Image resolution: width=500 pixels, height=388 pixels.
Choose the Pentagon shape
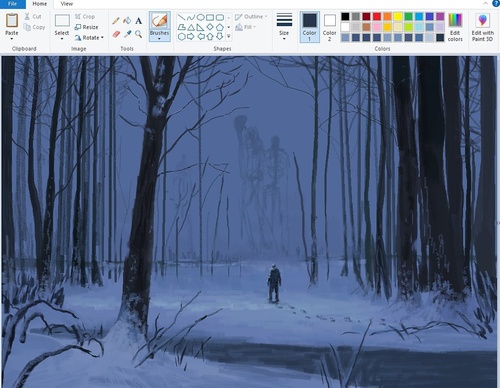(220, 27)
